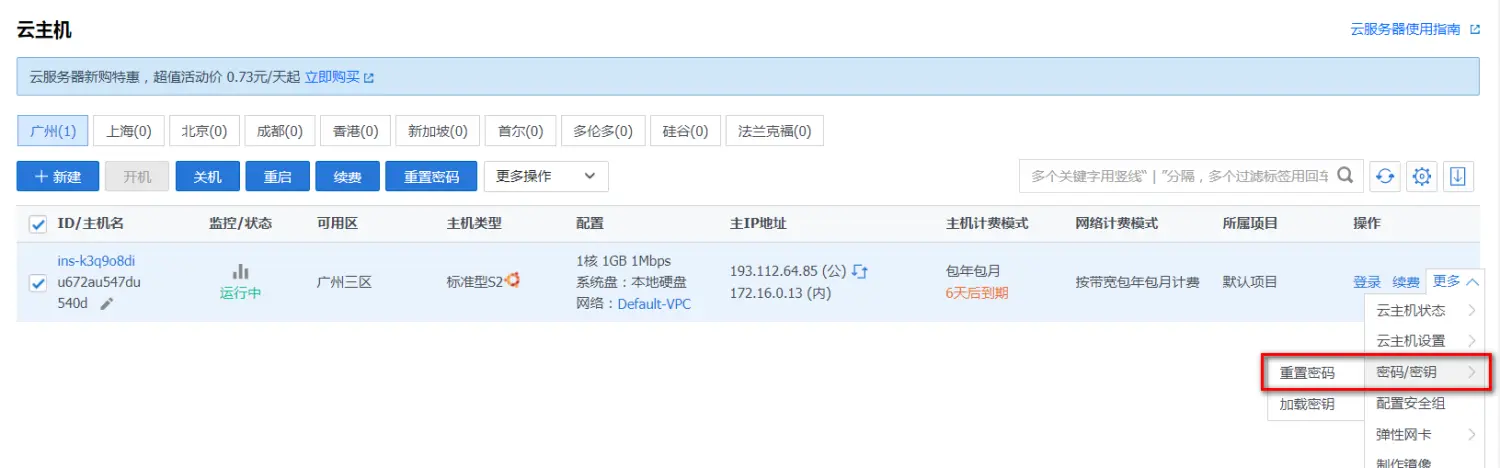
Task: Click the public IP 193.112.64.85
Action: (774, 271)
